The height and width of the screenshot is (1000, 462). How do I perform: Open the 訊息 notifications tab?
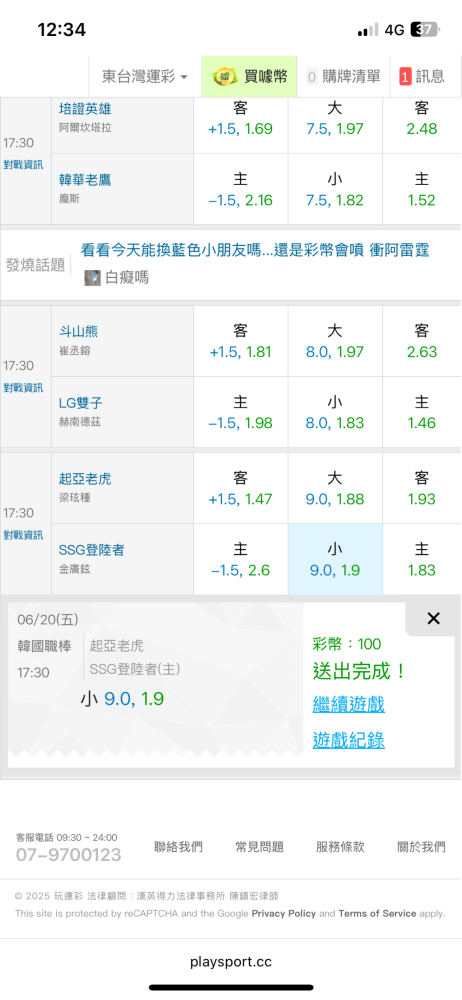(x=424, y=77)
